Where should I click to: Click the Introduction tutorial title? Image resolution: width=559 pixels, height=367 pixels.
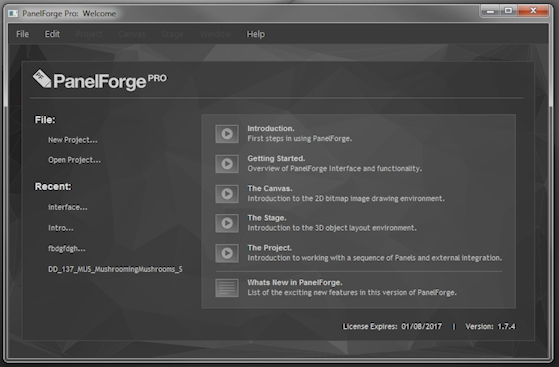point(271,128)
